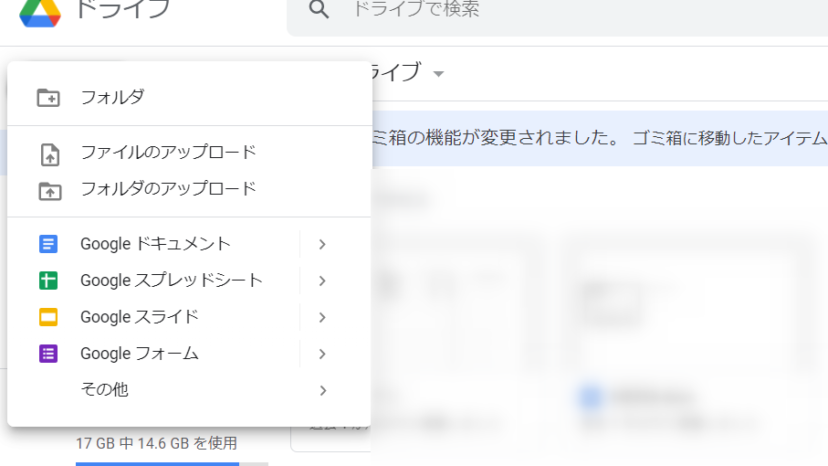828x466 pixels.
Task: Select フォルダ from the new menu
Action: coord(112,97)
